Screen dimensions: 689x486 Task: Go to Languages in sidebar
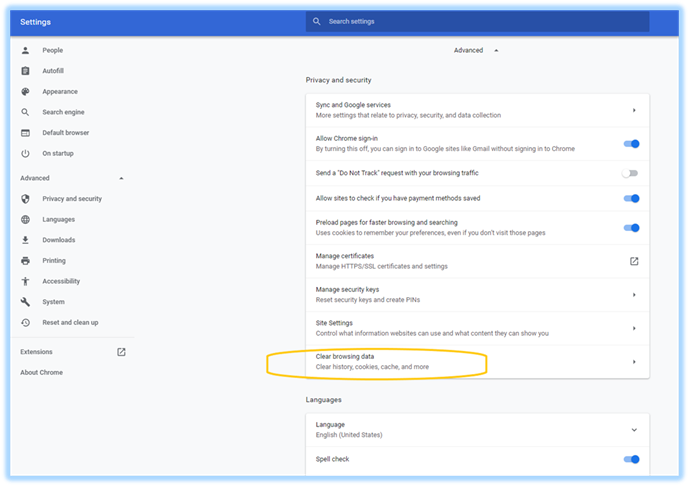click(x=58, y=219)
